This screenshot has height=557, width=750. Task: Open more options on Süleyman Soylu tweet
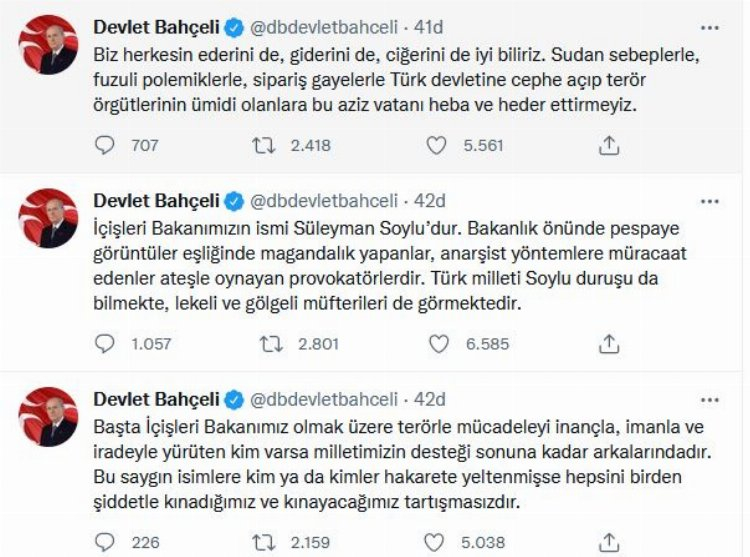[x=709, y=199]
